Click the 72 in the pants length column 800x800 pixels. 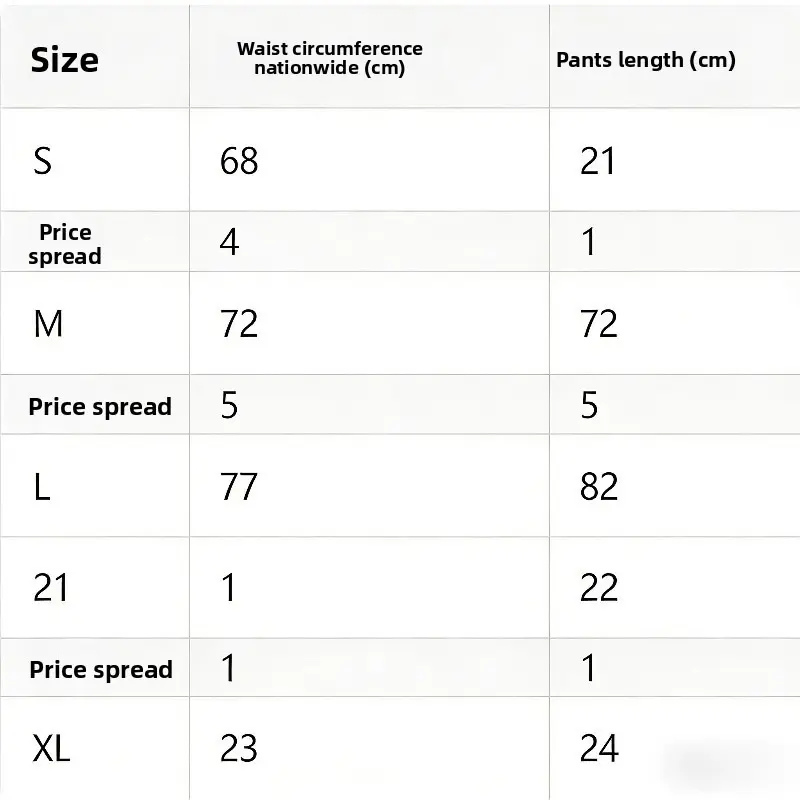click(598, 324)
